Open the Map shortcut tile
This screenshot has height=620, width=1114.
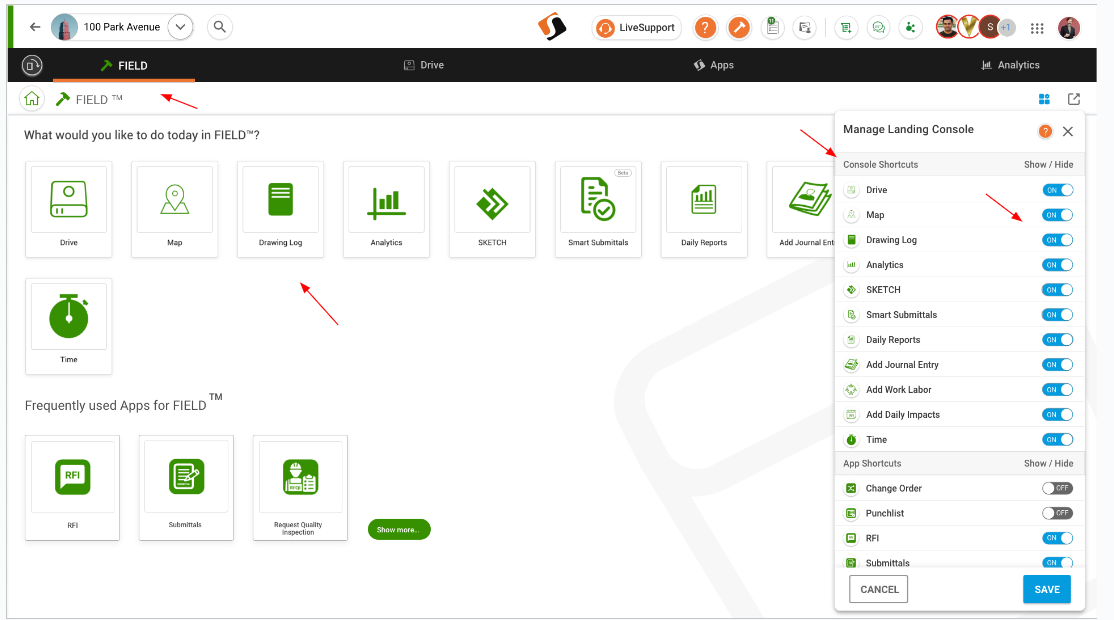pyautogui.click(x=175, y=209)
